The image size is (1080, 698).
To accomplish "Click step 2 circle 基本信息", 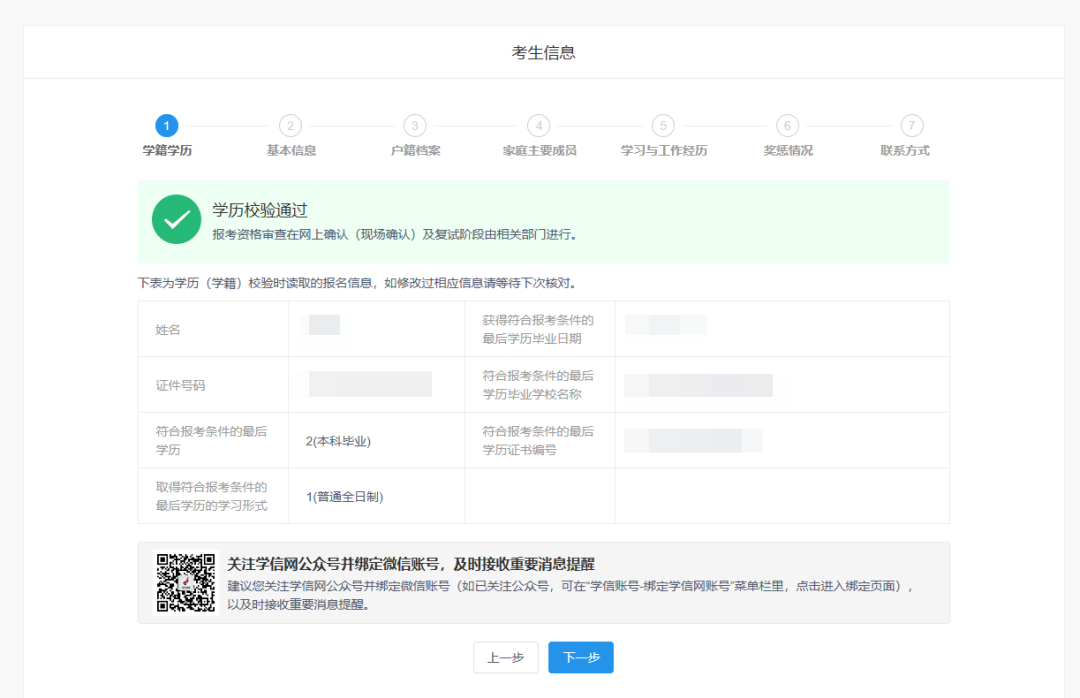I will (290, 125).
